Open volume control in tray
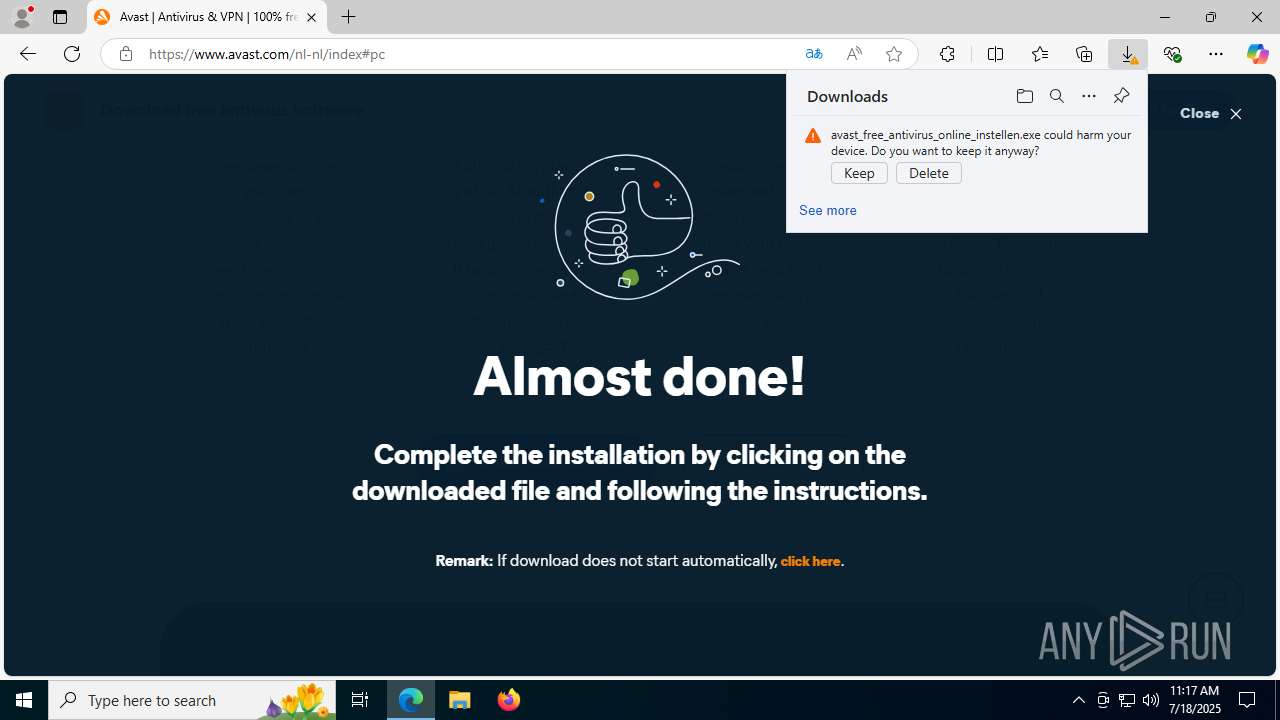This screenshot has height=720, width=1280. click(x=1150, y=700)
